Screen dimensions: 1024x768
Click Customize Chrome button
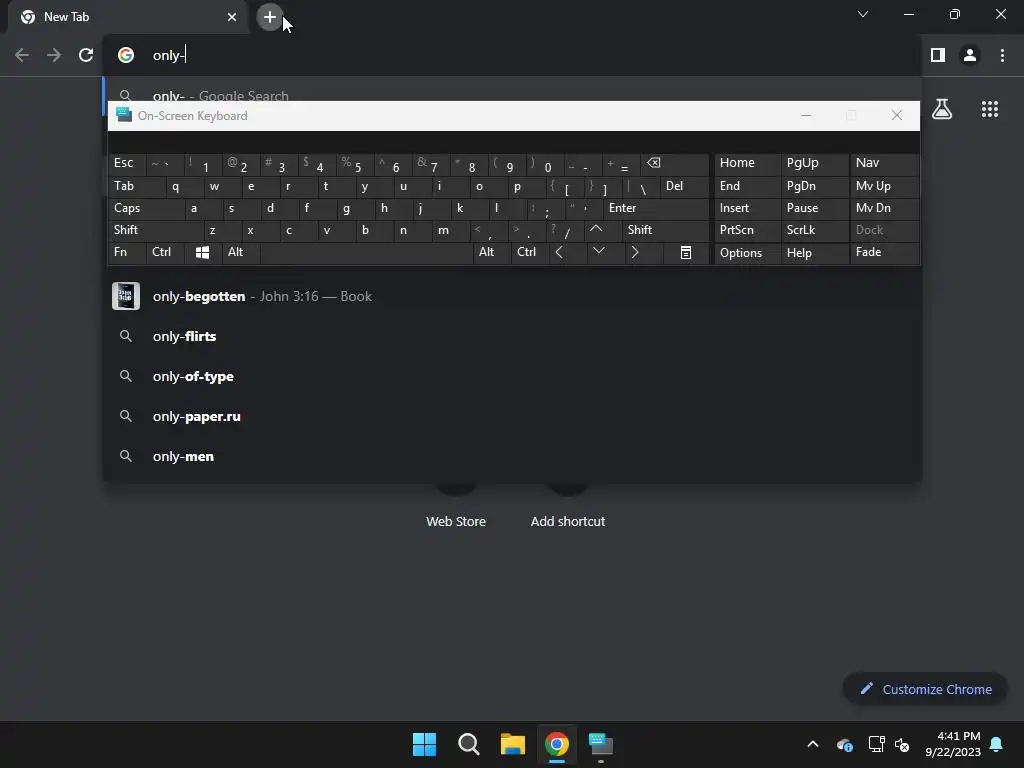[x=925, y=689]
